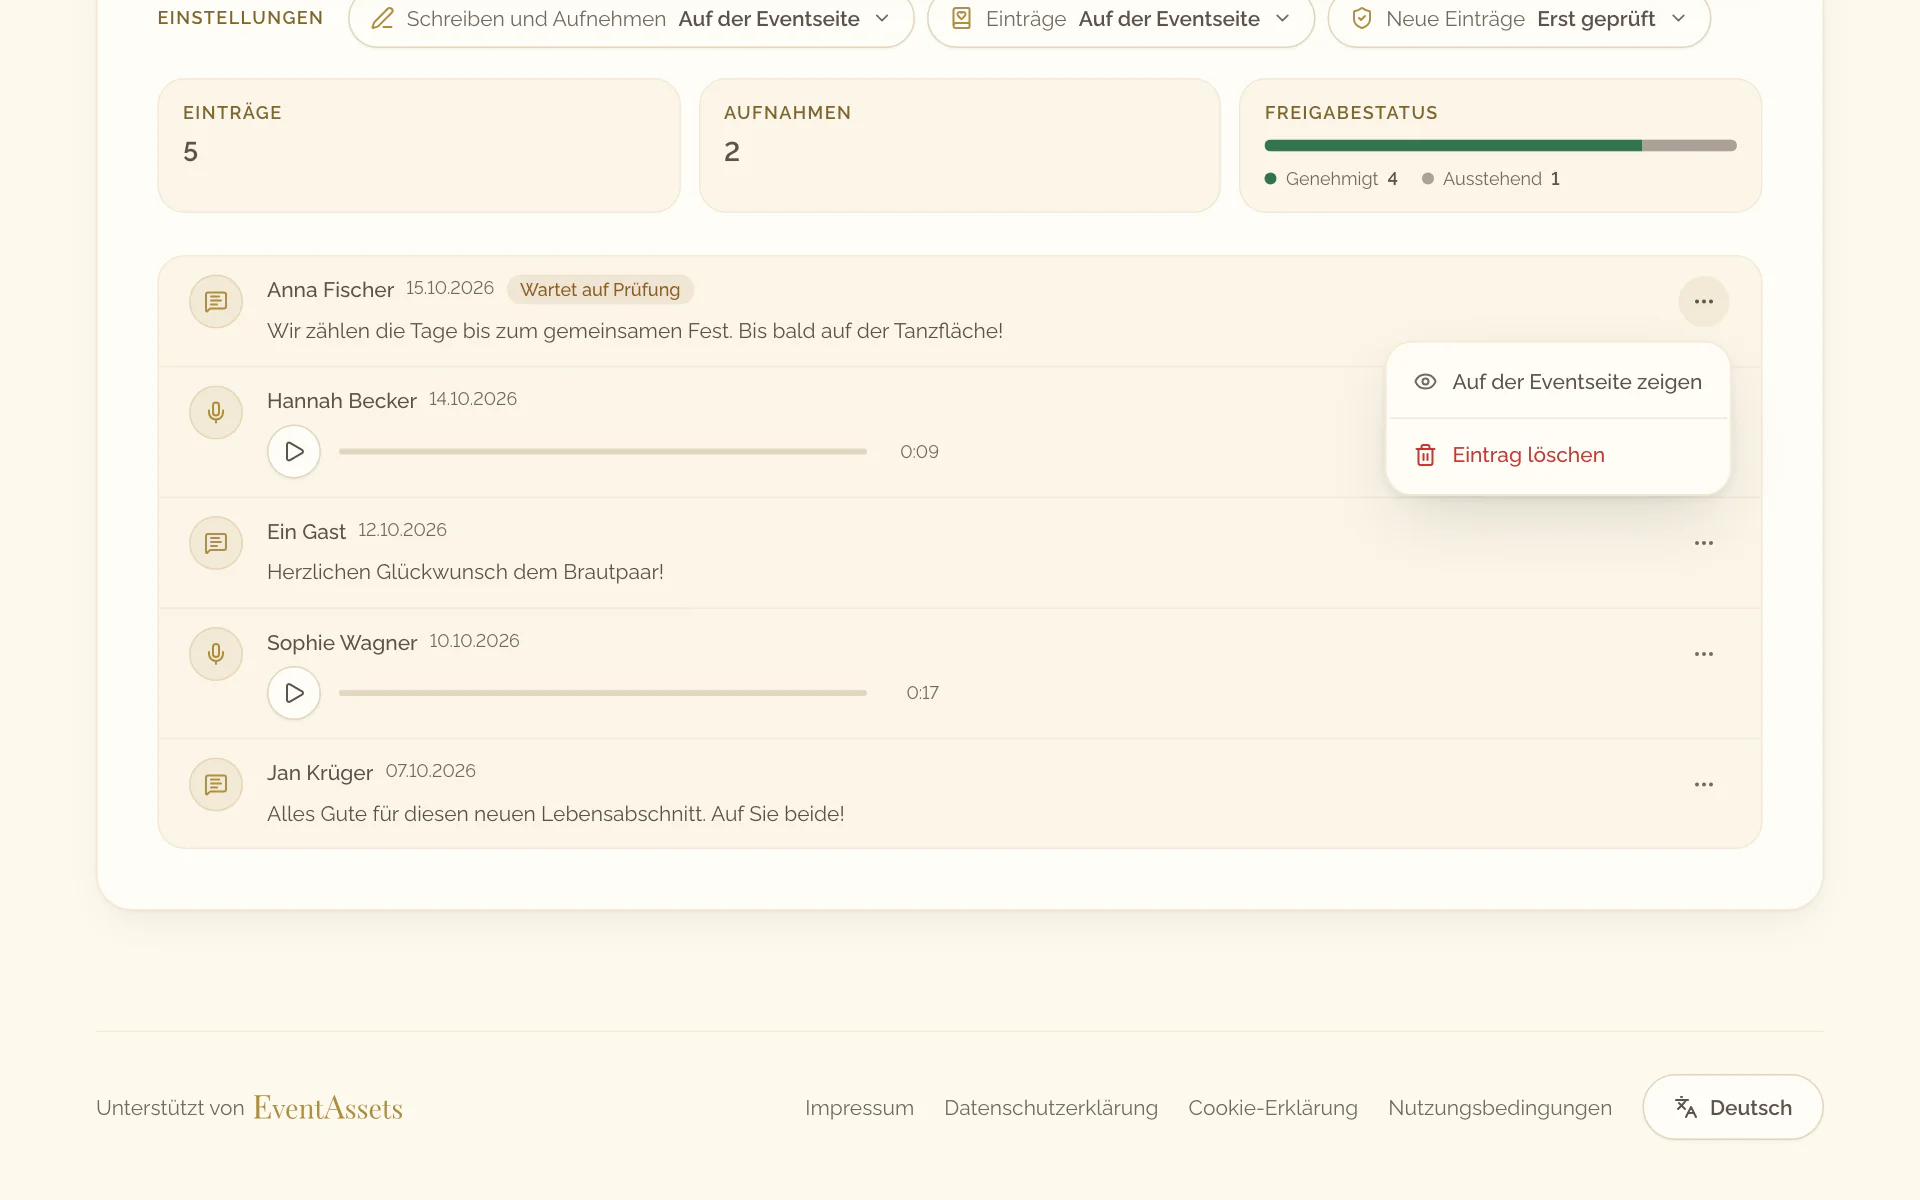This screenshot has width=1920, height=1200.
Task: Click the name Ein Gast
Action: (x=306, y=532)
